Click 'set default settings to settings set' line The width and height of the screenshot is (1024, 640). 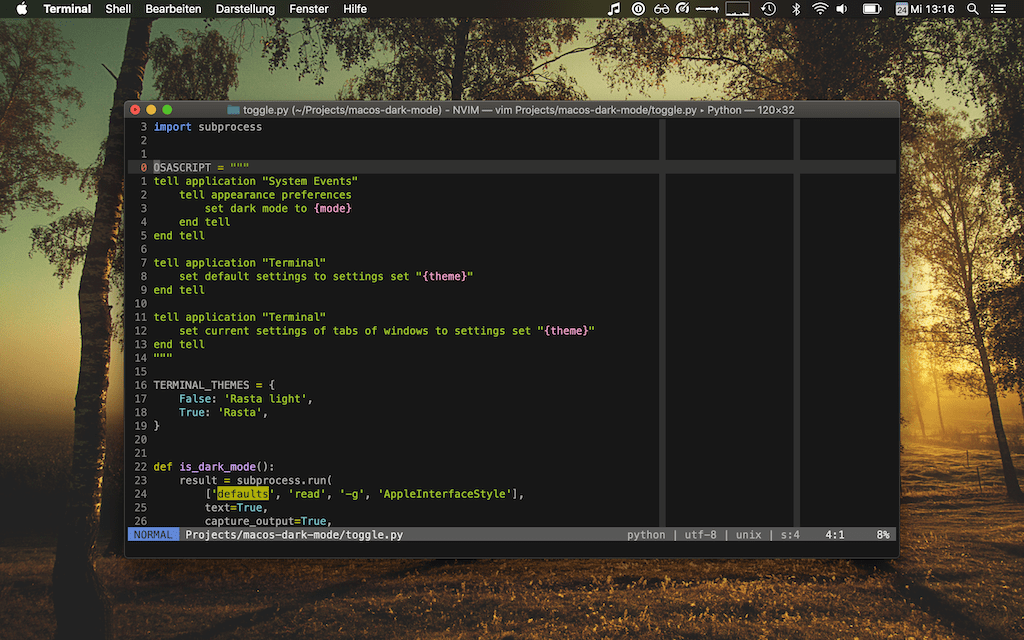pos(326,276)
